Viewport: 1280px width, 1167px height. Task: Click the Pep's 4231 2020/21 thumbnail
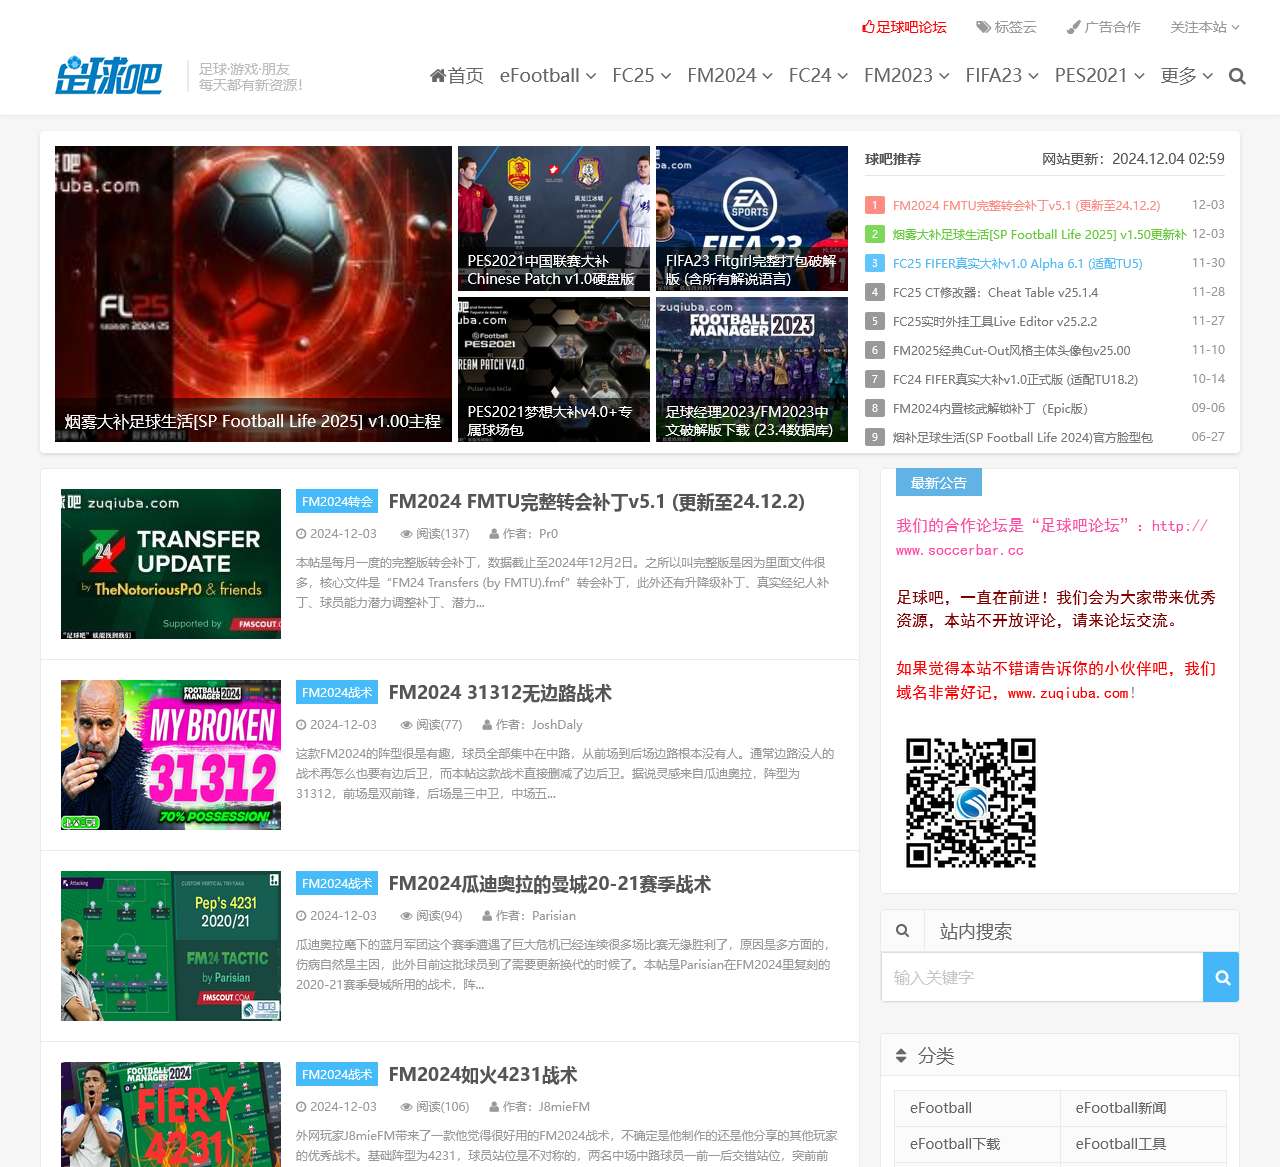point(171,946)
